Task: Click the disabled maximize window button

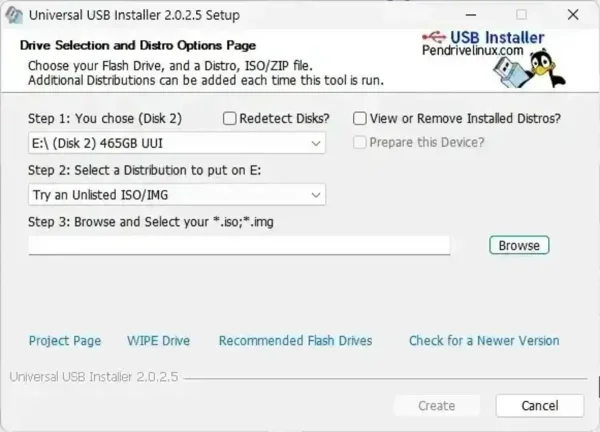Action: pos(522,15)
